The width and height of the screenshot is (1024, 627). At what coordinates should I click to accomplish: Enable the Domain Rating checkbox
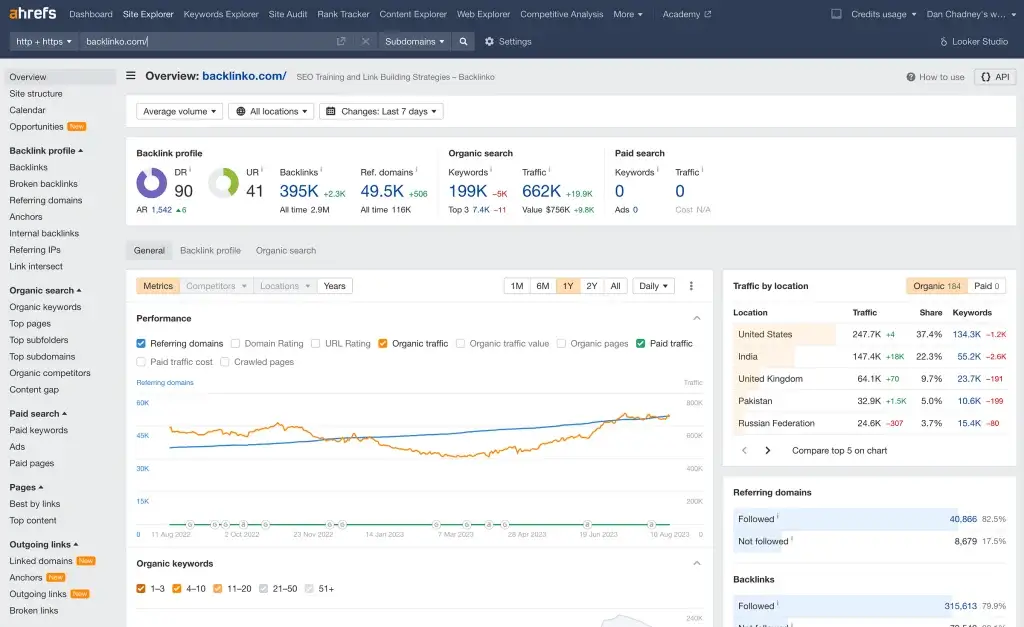(x=236, y=344)
